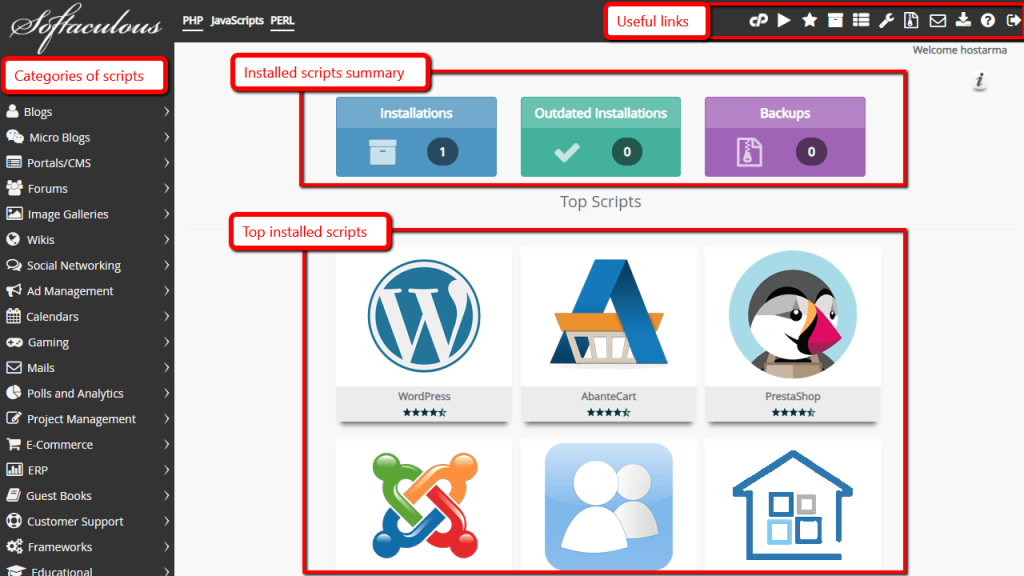Image resolution: width=1024 pixels, height=576 pixels.
Task: Switch to the PHP scripts tab
Action: tap(193, 21)
